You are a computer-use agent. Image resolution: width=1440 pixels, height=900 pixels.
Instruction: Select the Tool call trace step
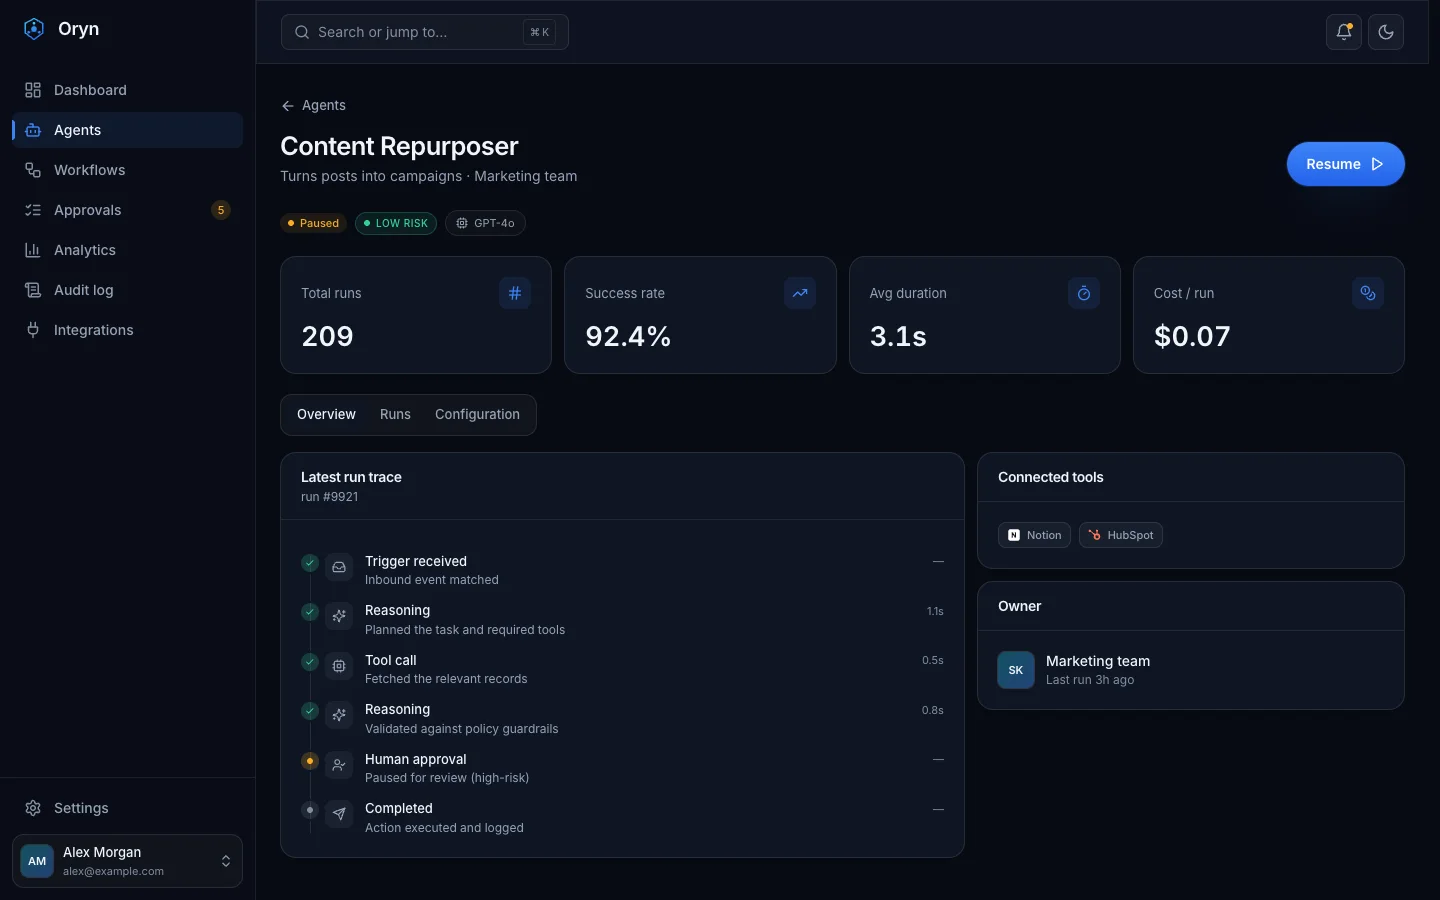[x=622, y=669]
